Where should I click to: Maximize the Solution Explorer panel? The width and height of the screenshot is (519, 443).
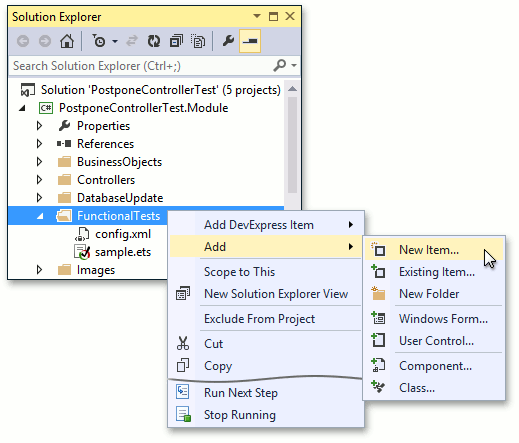pyautogui.click(x=273, y=16)
